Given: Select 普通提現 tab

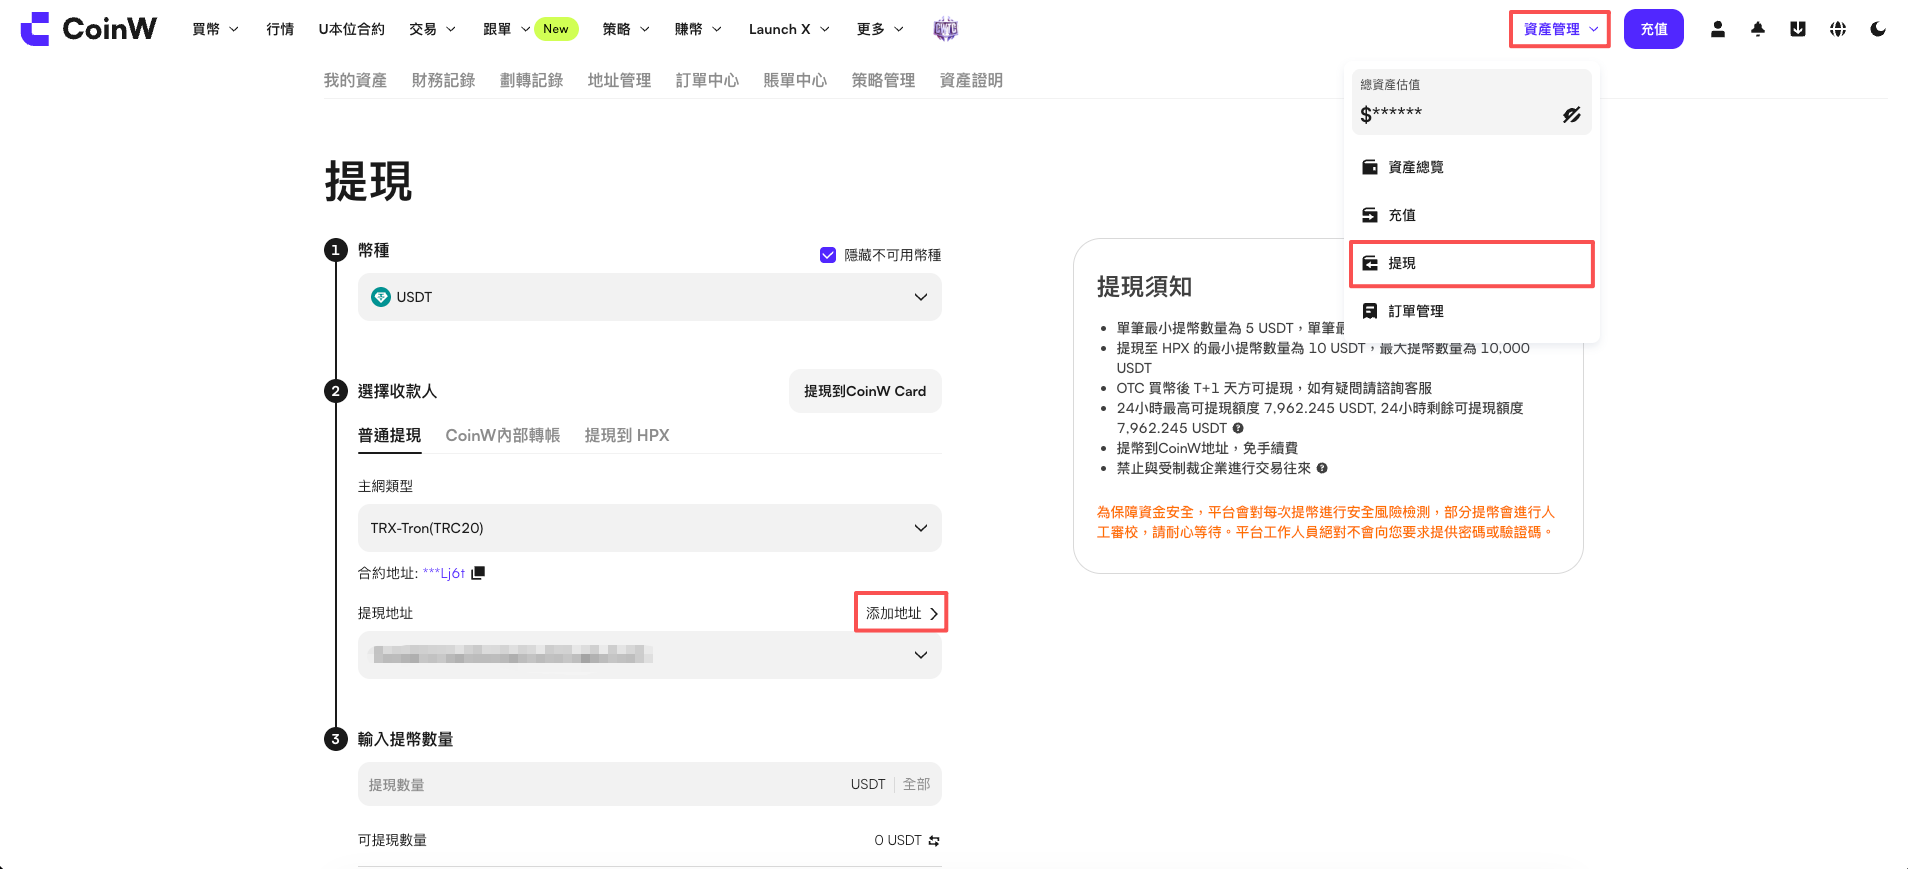Looking at the screenshot, I should pos(390,435).
